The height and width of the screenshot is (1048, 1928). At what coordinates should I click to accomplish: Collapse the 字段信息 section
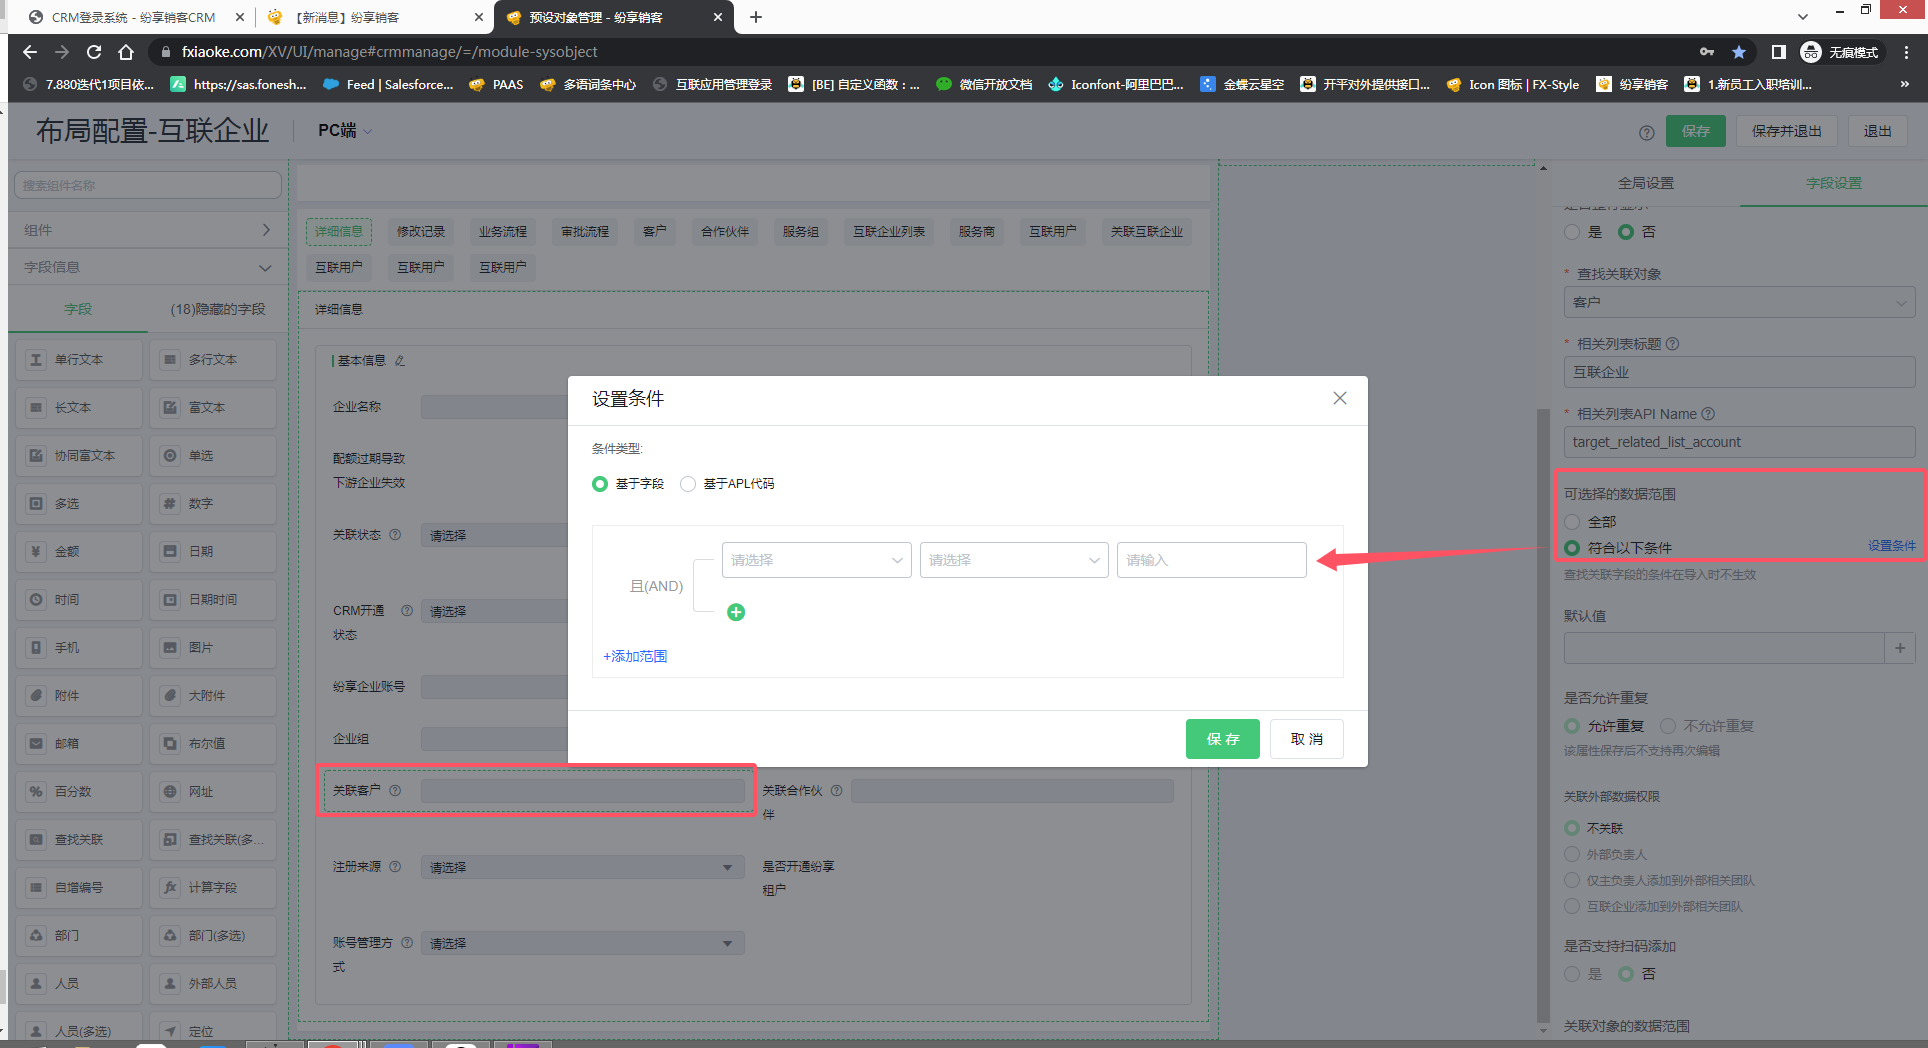click(147, 267)
